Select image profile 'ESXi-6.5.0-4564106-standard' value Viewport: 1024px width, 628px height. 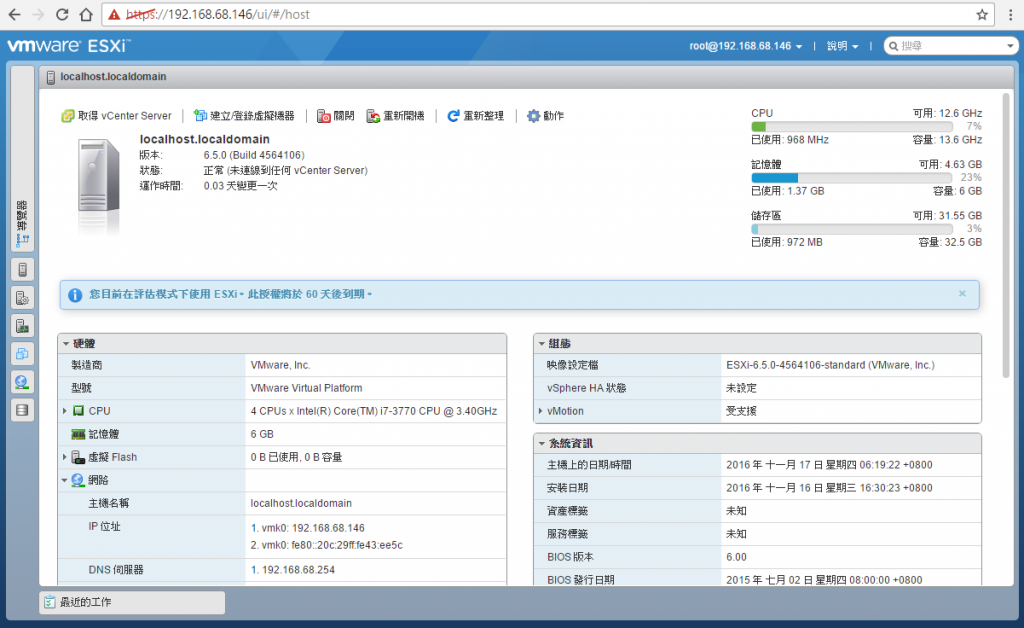tap(830, 366)
